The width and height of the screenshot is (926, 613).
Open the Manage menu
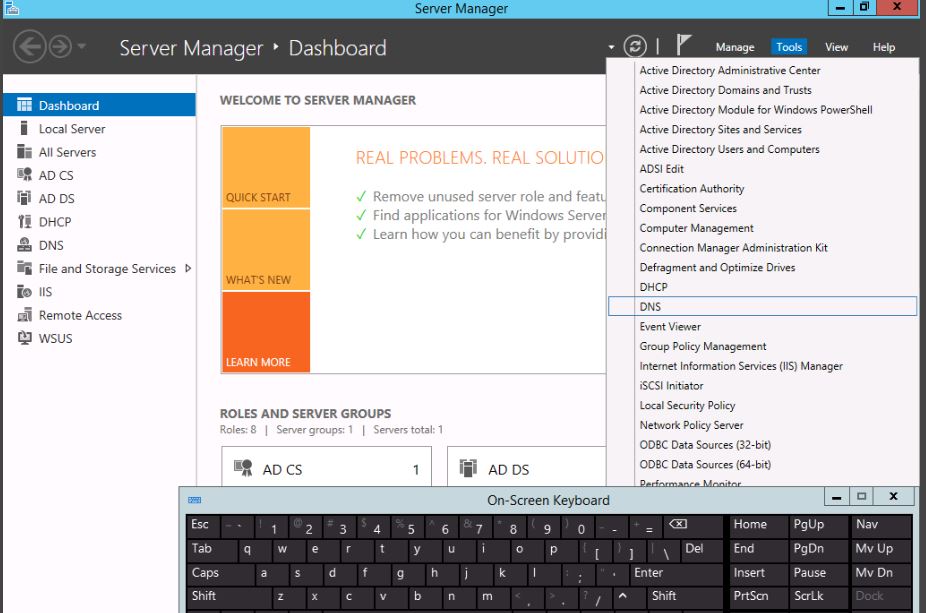pyautogui.click(x=734, y=47)
